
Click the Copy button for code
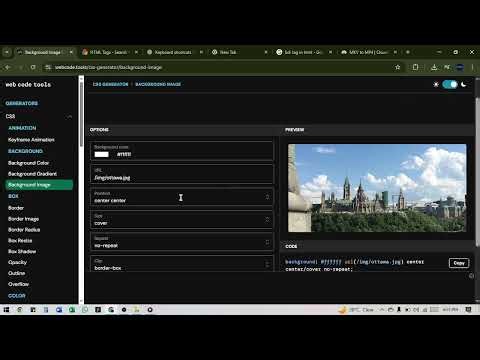click(x=459, y=263)
